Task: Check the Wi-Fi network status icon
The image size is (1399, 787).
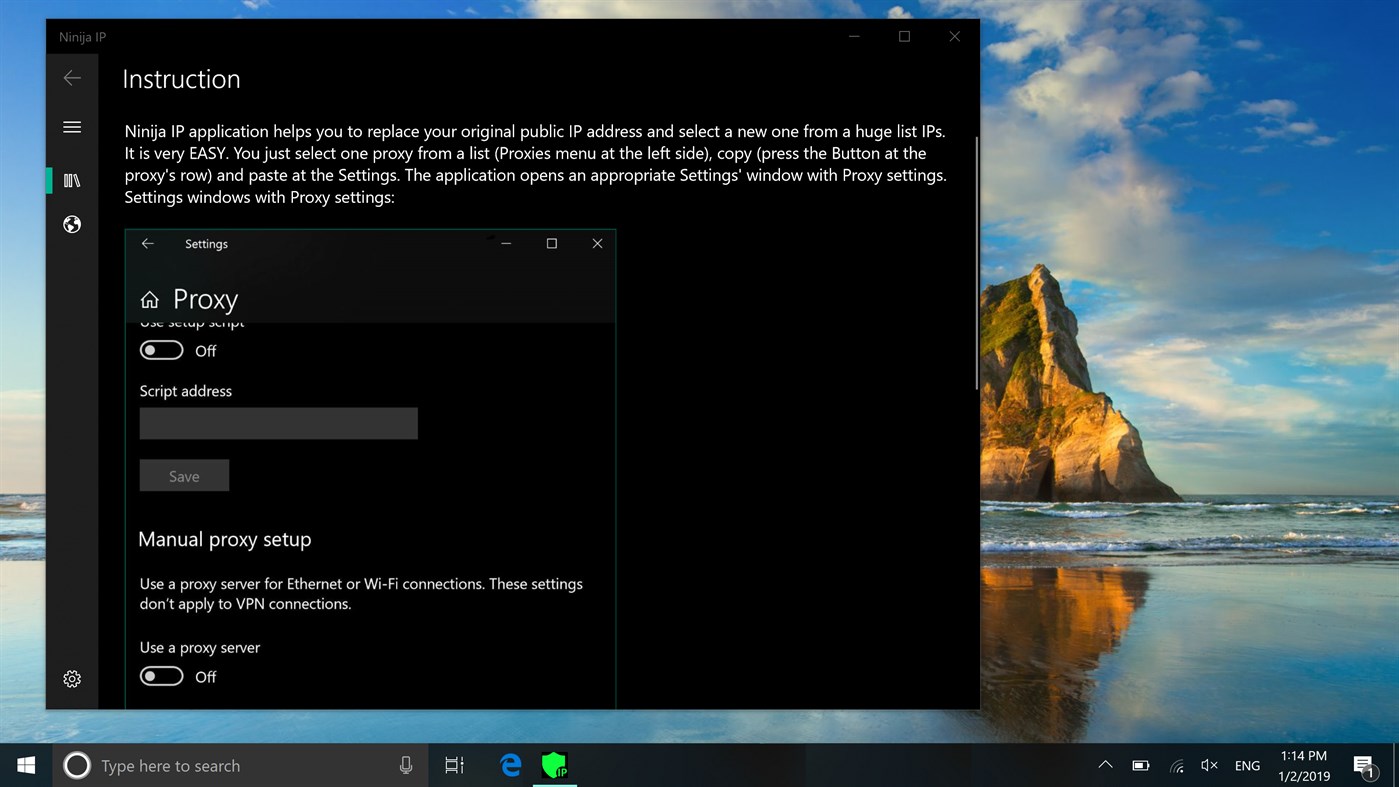Action: click(x=1176, y=765)
